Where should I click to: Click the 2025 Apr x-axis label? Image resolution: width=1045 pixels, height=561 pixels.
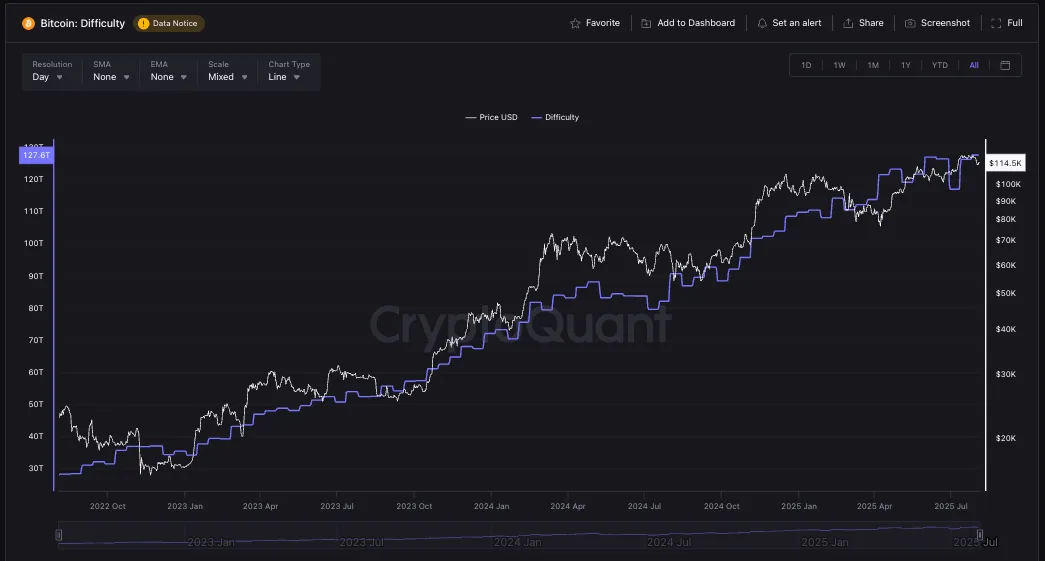coord(874,506)
